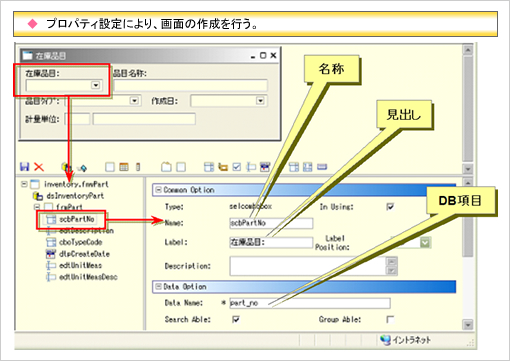Click the selcombobox Type value

[x=250, y=206]
